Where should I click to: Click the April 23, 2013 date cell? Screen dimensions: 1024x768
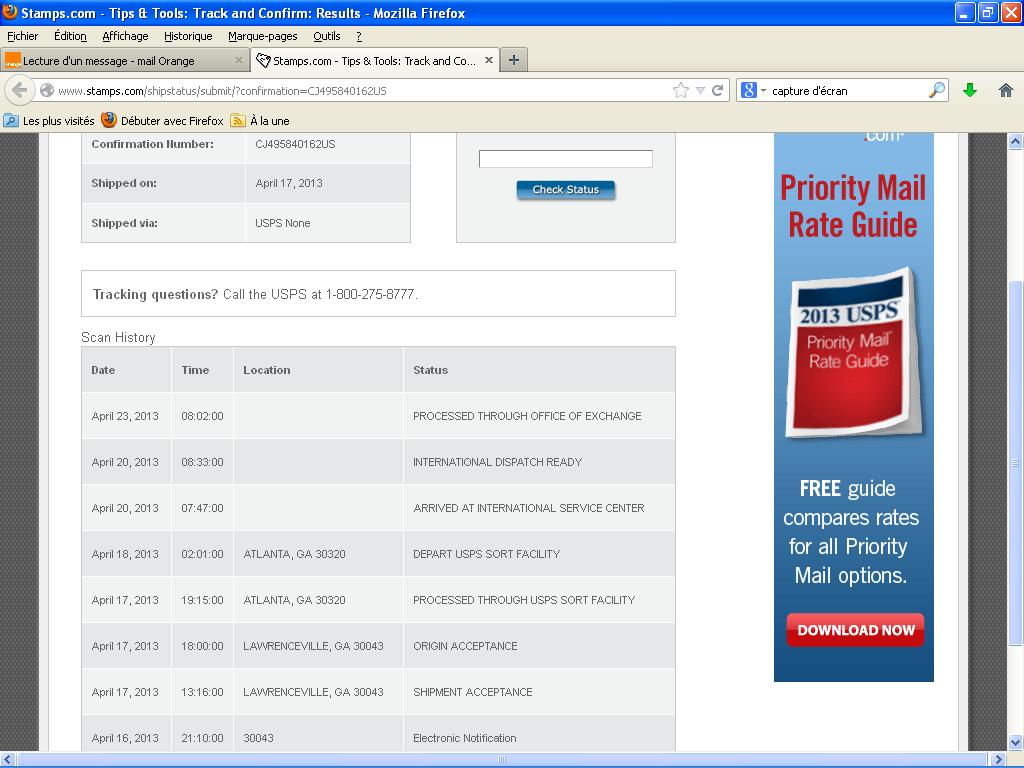[x=125, y=415]
